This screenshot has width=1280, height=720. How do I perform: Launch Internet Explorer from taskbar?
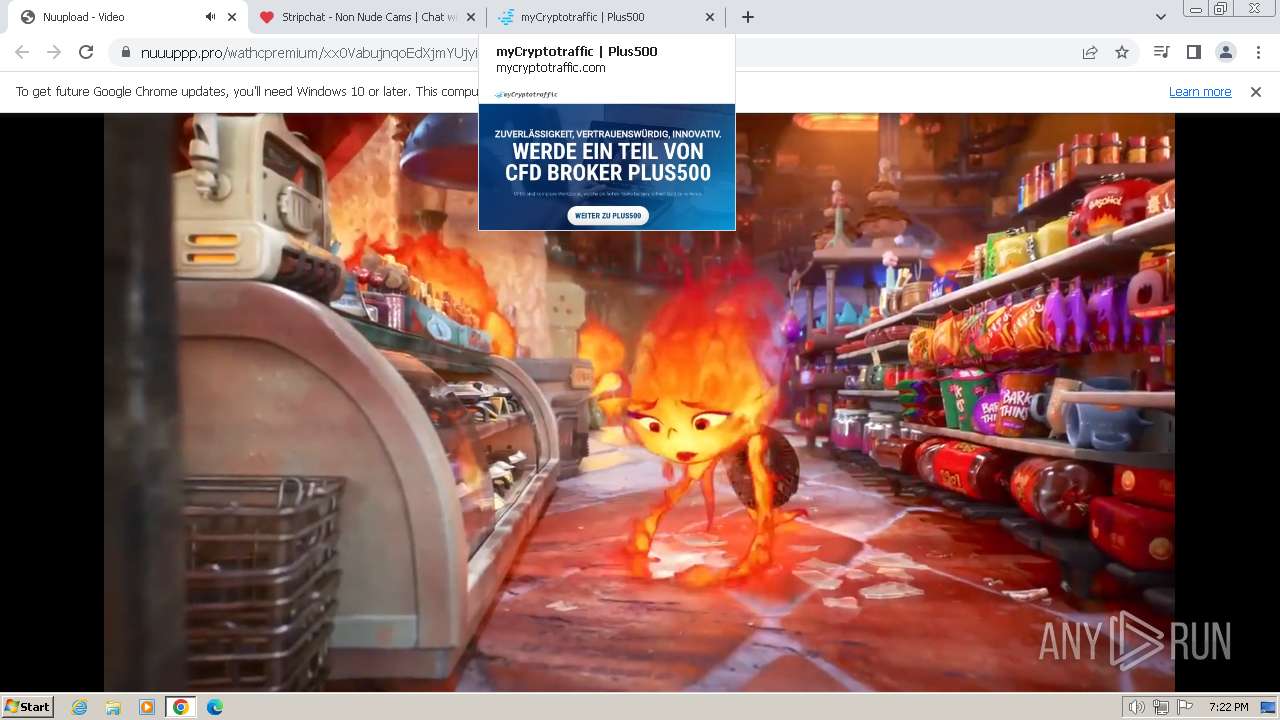pyautogui.click(x=79, y=707)
